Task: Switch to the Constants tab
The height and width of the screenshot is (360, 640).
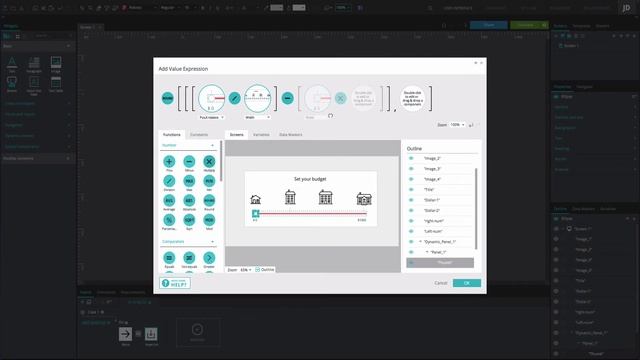Action: [x=199, y=135]
